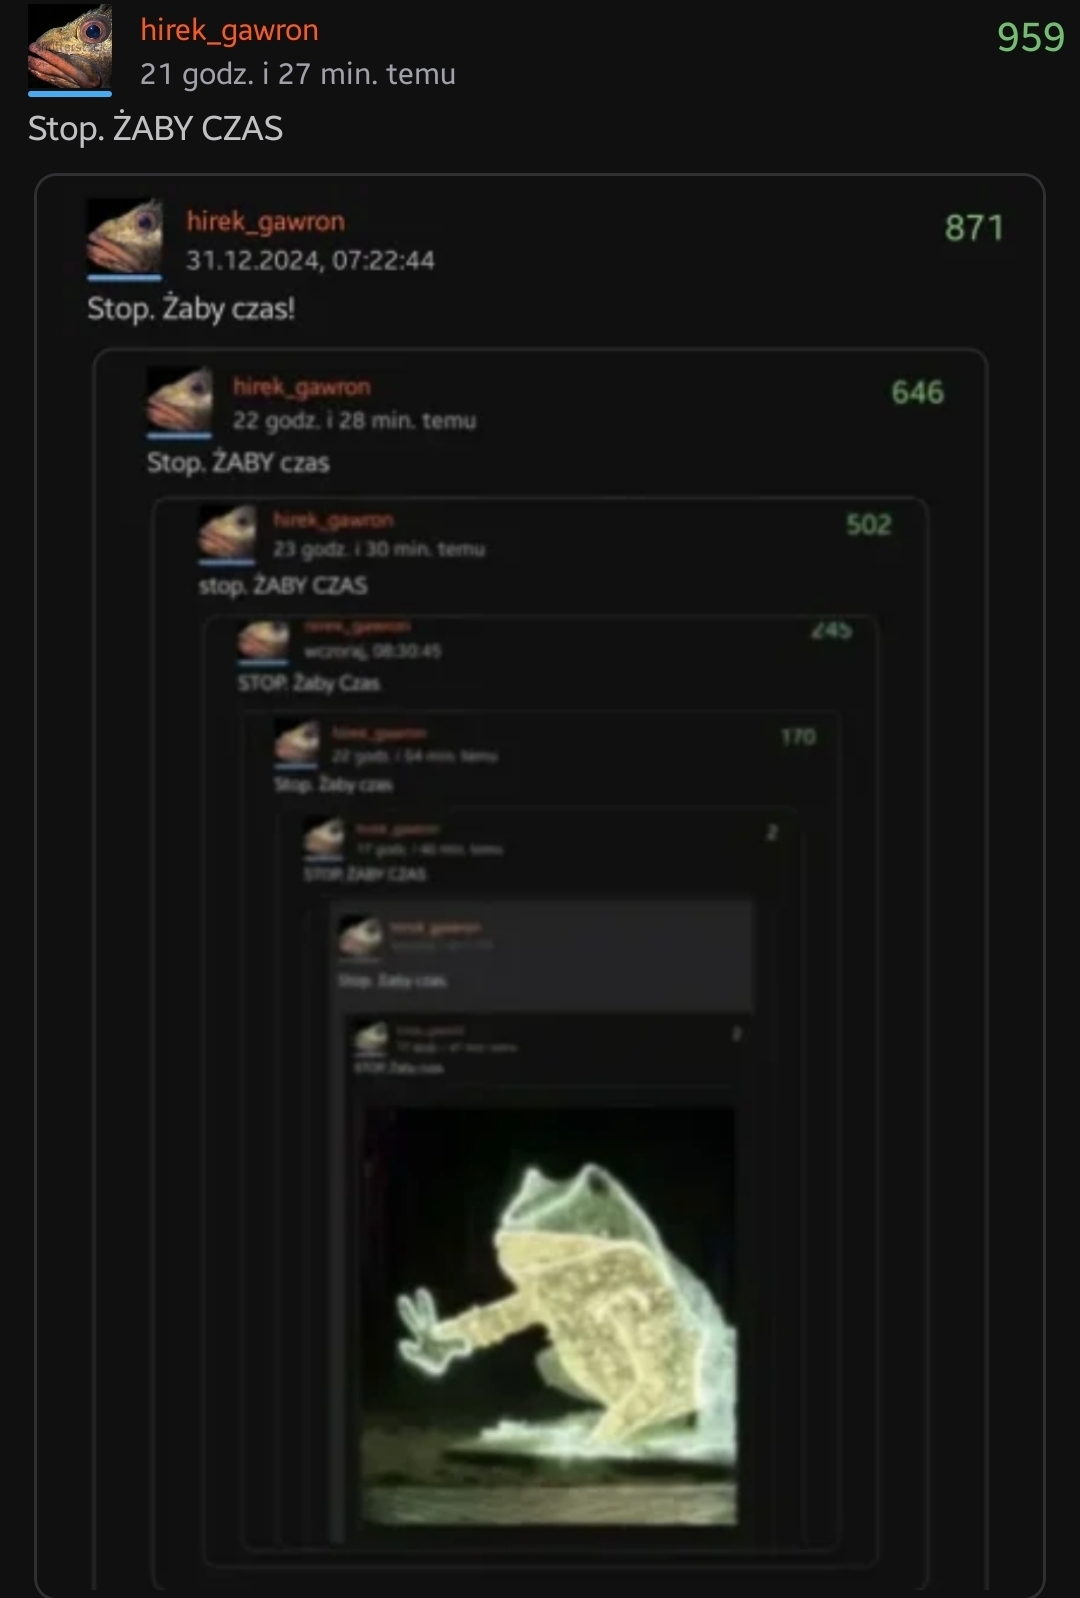Click the 959 vote count

point(1031,37)
